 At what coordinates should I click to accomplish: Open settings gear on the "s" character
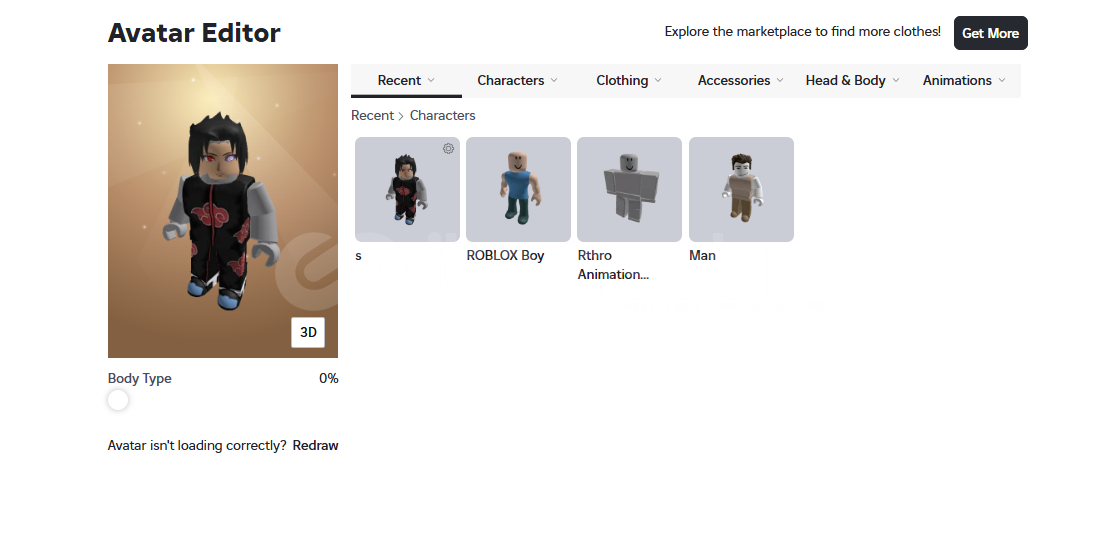point(448,149)
